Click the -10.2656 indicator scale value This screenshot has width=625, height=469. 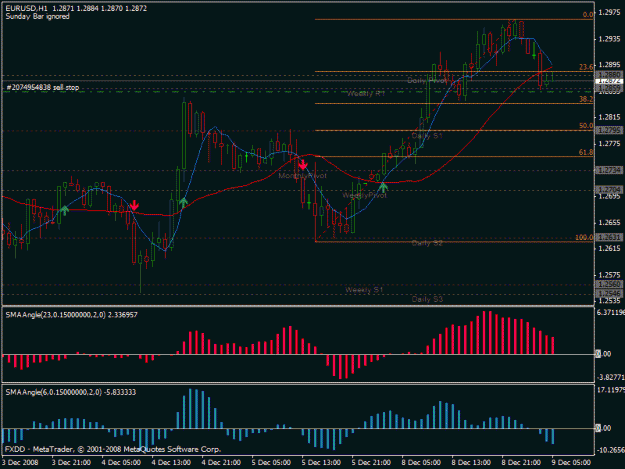(x=611, y=450)
